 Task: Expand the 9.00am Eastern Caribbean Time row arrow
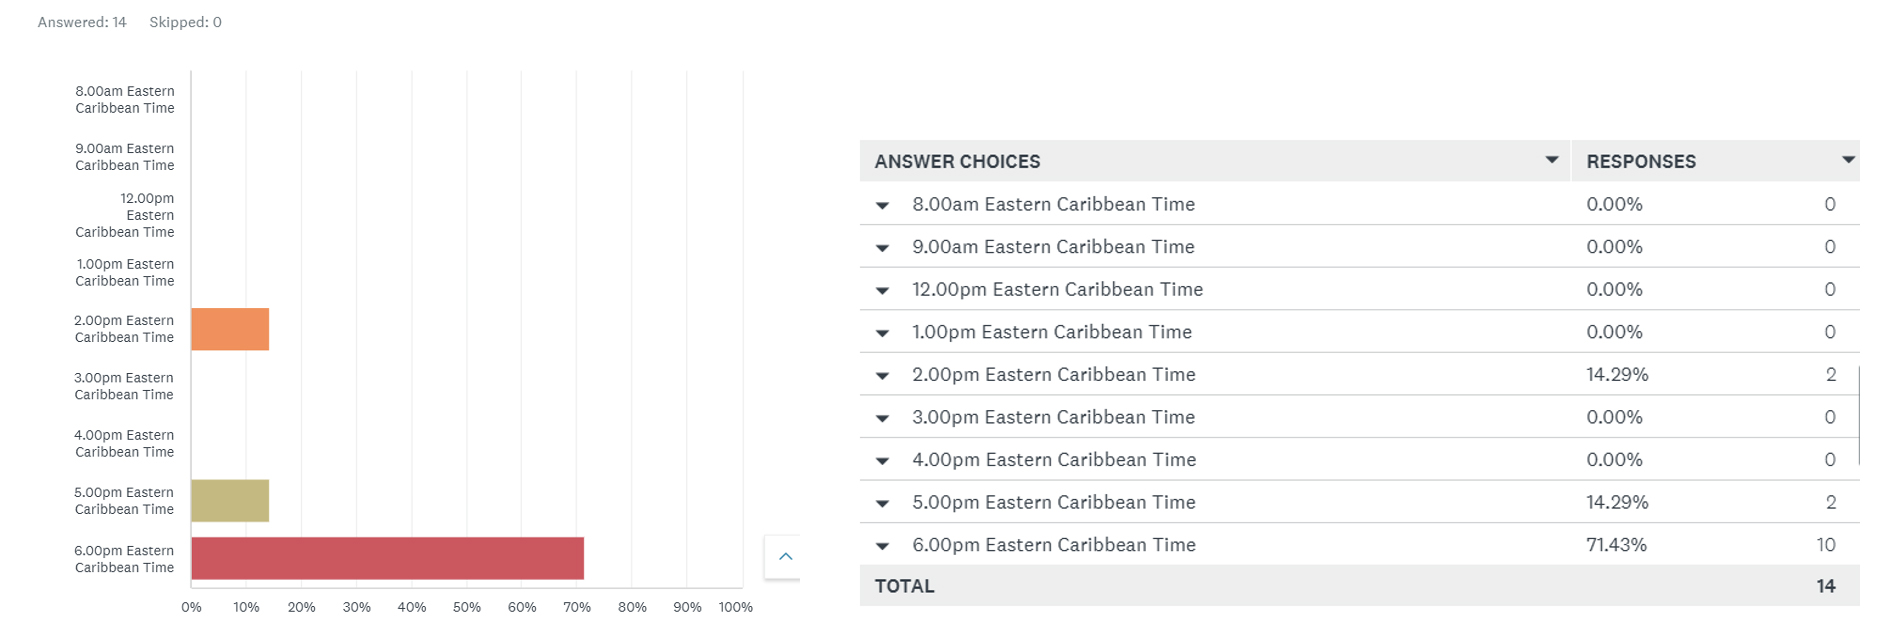[x=882, y=248]
